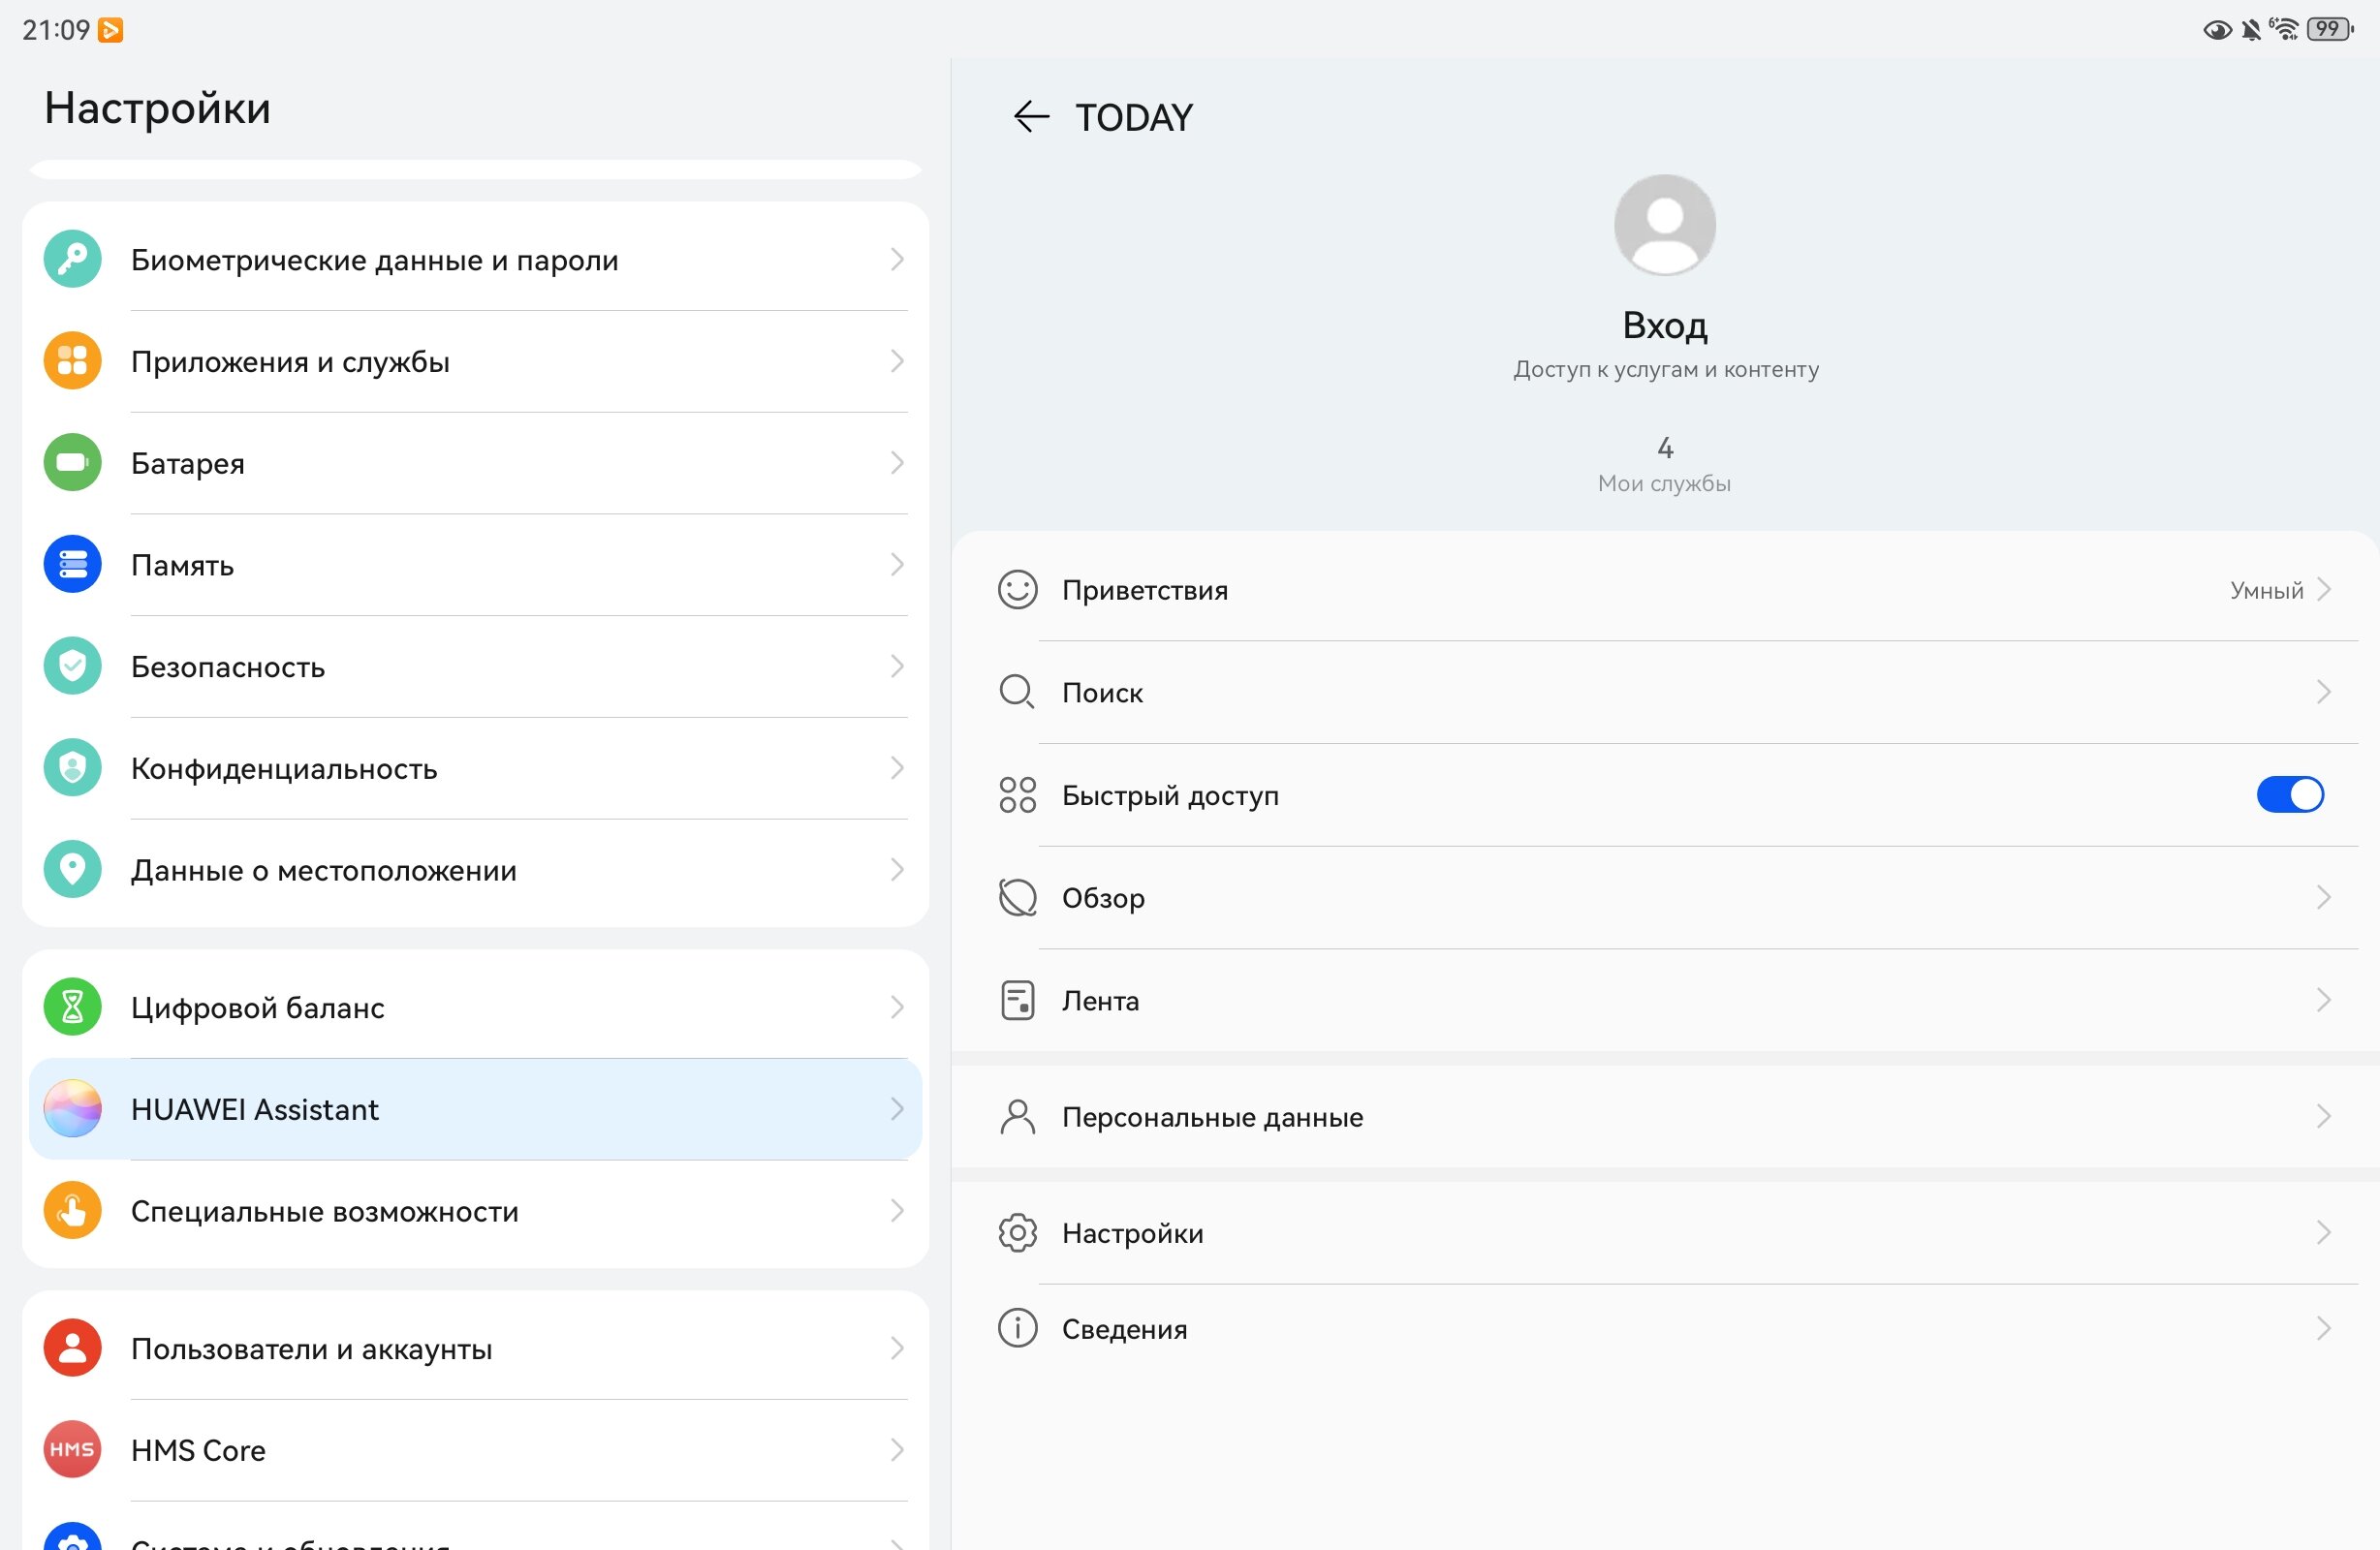Open the HMS Core entry
This screenshot has width=2380, height=1550.
point(475,1450)
